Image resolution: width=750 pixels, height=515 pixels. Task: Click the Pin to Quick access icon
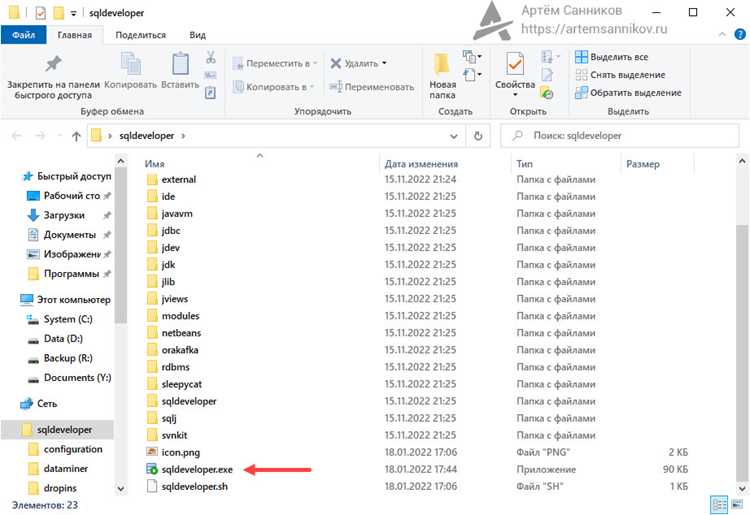pyautogui.click(x=53, y=64)
